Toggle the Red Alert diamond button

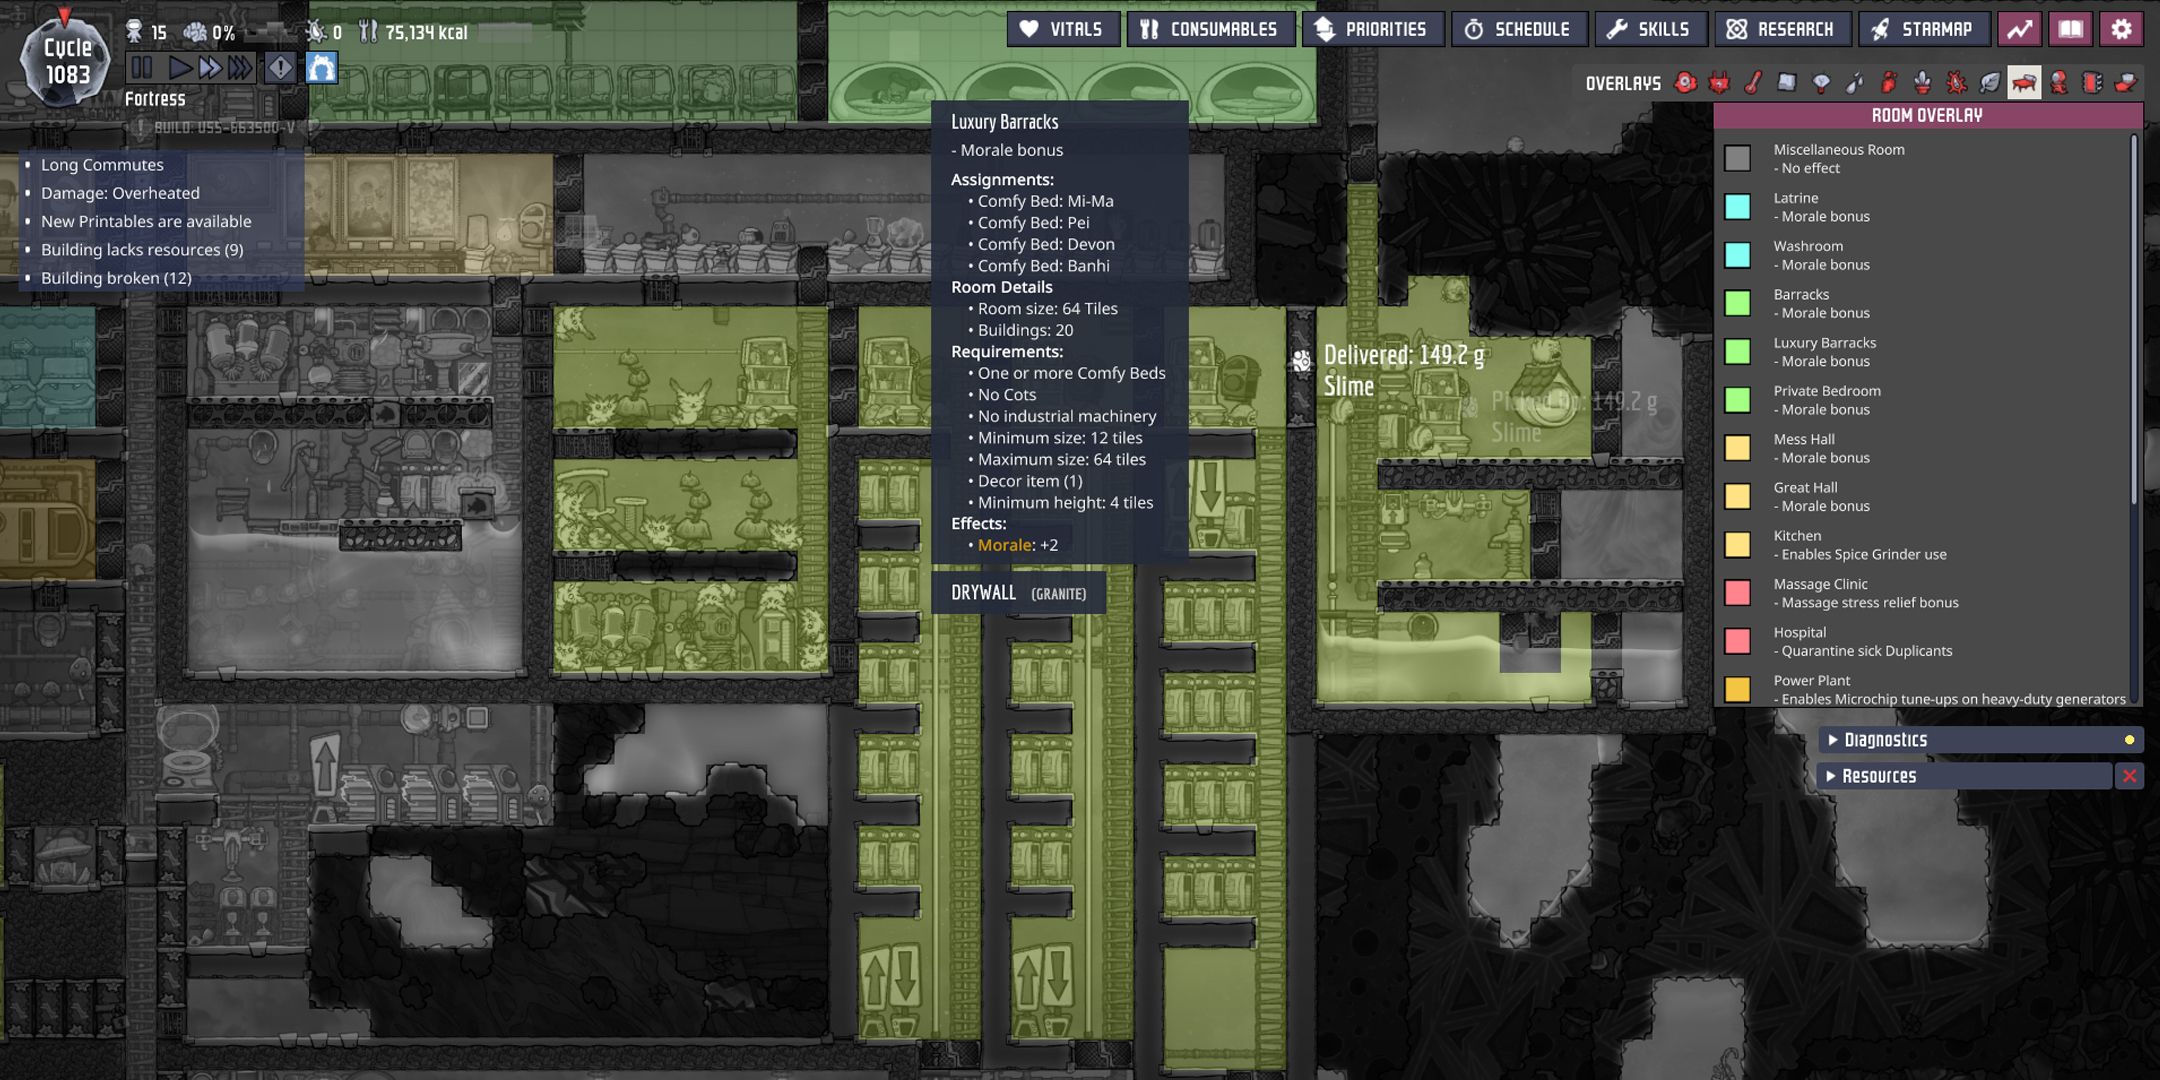281,68
